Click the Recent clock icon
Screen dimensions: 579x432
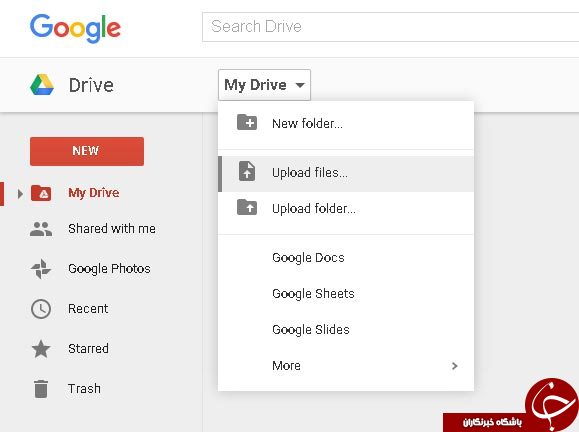click(x=41, y=309)
